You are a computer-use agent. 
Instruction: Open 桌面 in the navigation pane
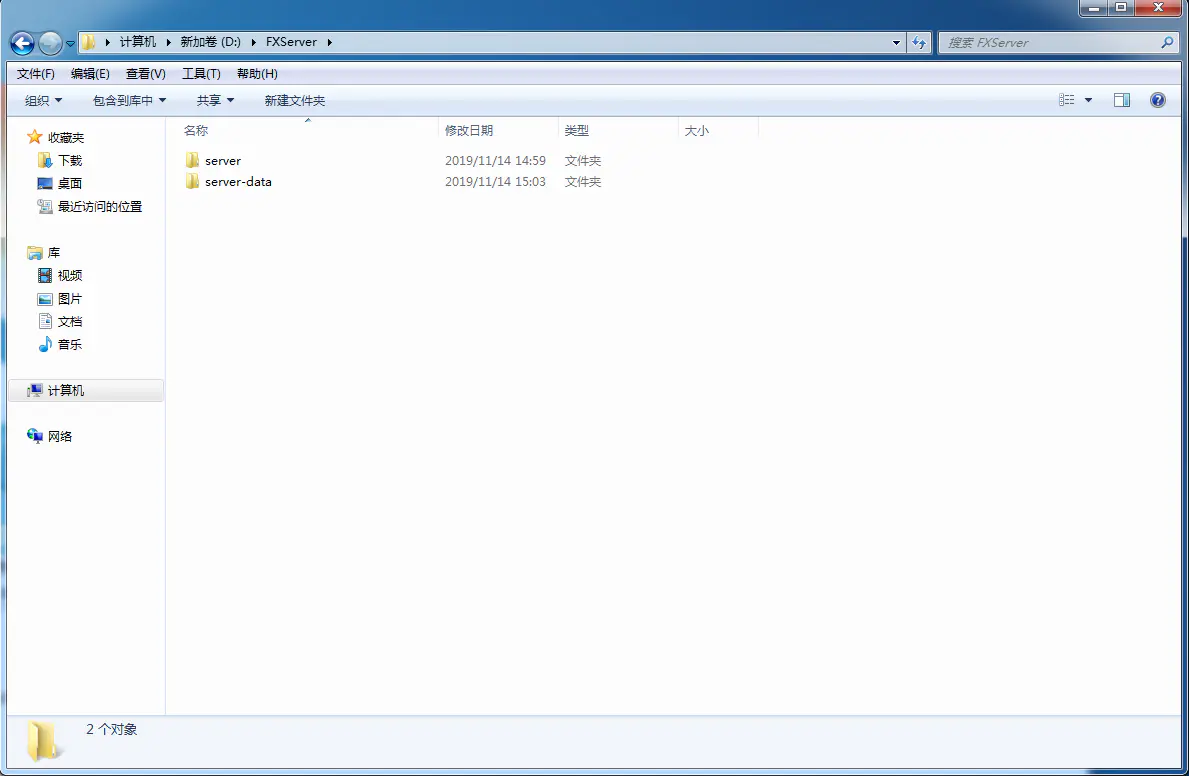coord(70,184)
